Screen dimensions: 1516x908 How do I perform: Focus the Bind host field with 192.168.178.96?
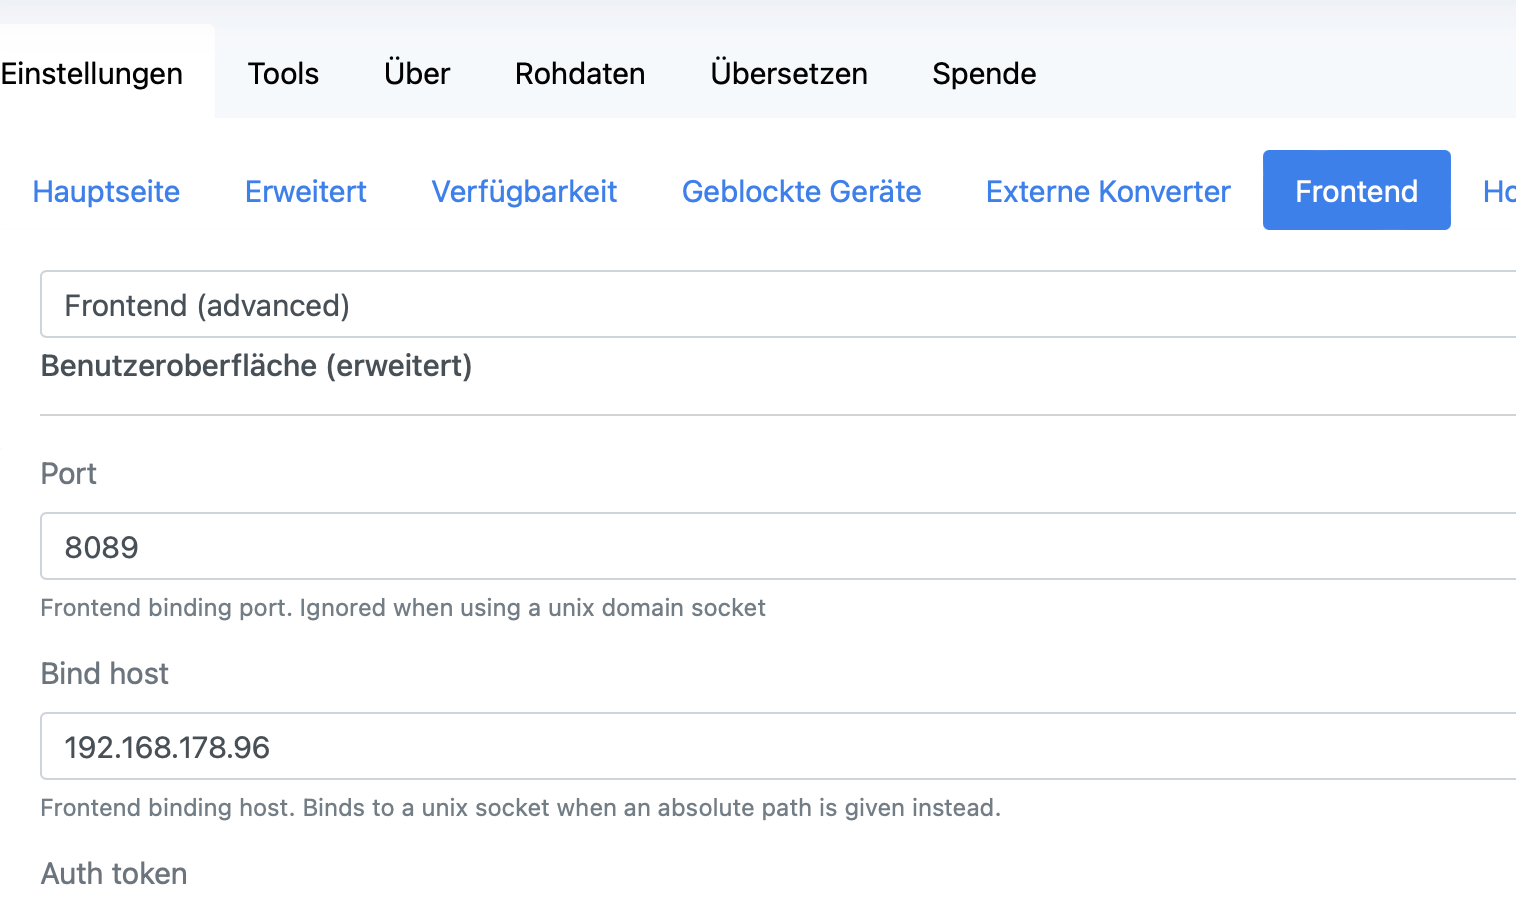pos(778,747)
